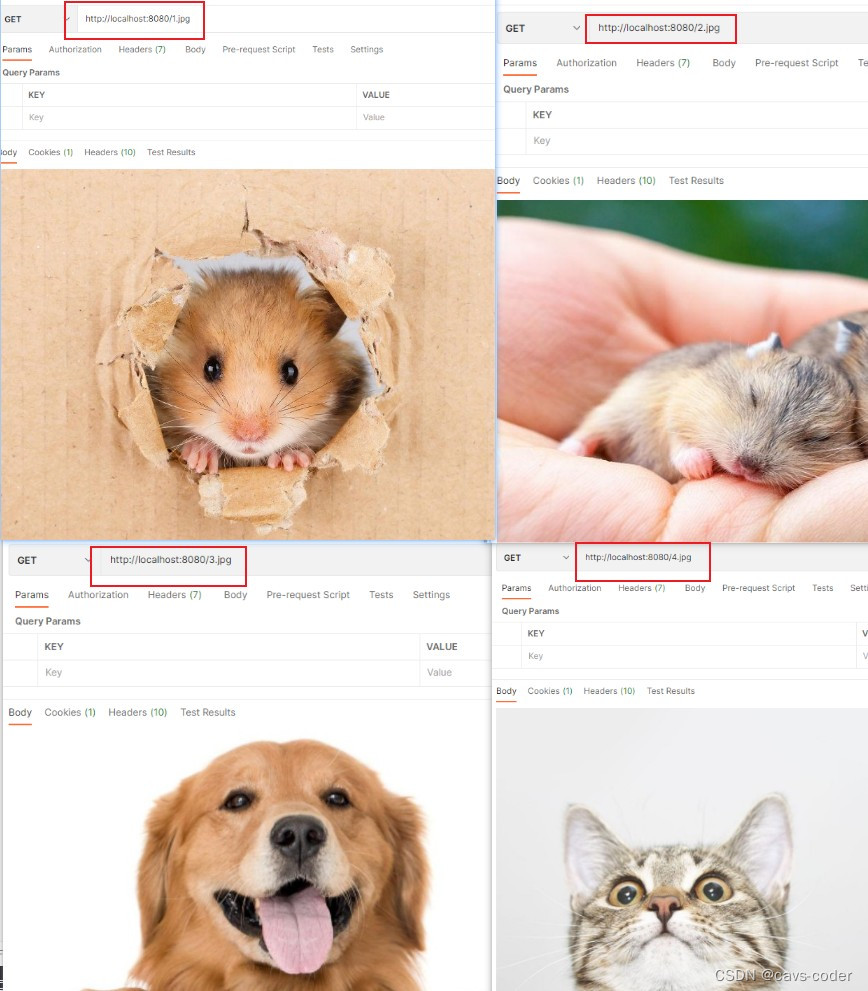Screen dimensions: 868x991
Task: View Cookies (1) in the 4.jpg response
Action: (550, 691)
